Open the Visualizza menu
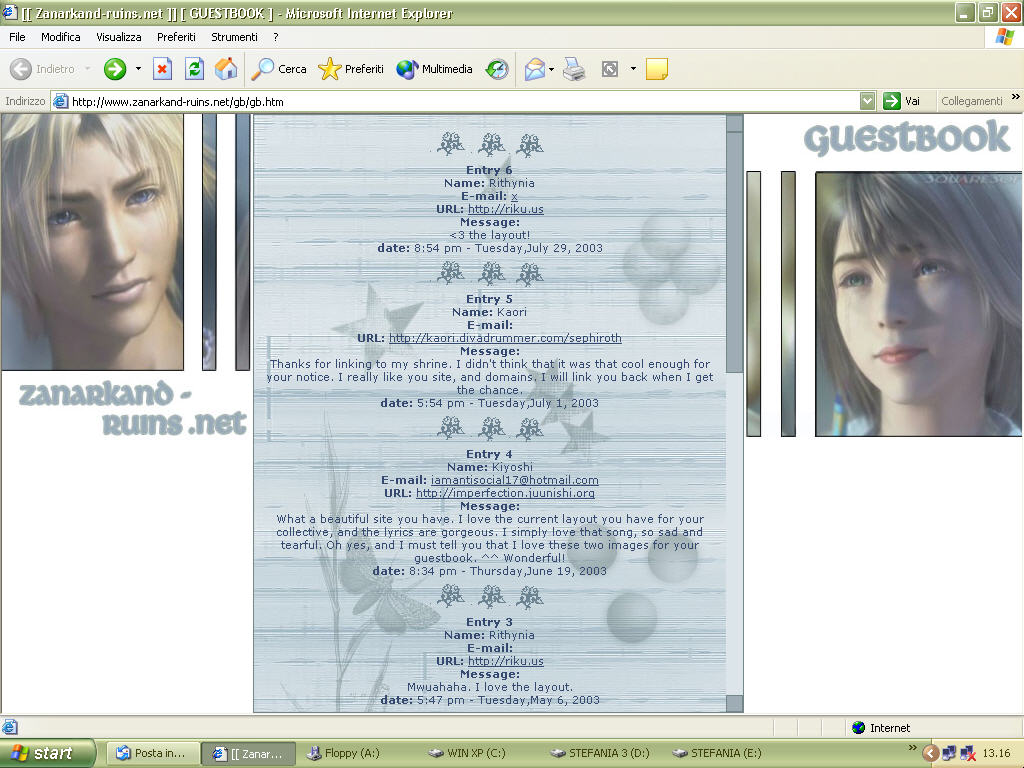Viewport: 1024px width, 768px height. point(119,37)
